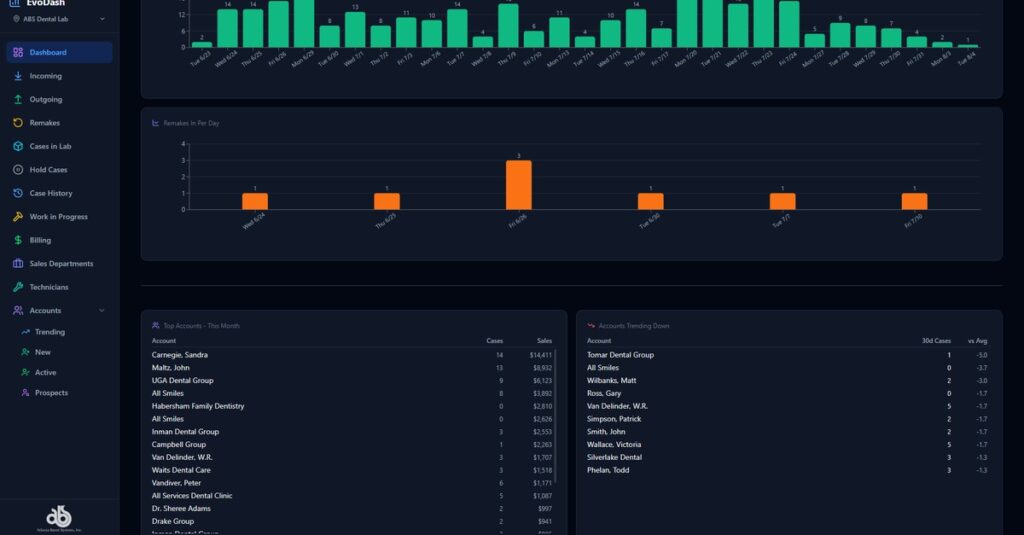Screen dimensions: 1024x535
Task: Open the All Smiles row with $3,892 sales
Action: [x=352, y=393]
